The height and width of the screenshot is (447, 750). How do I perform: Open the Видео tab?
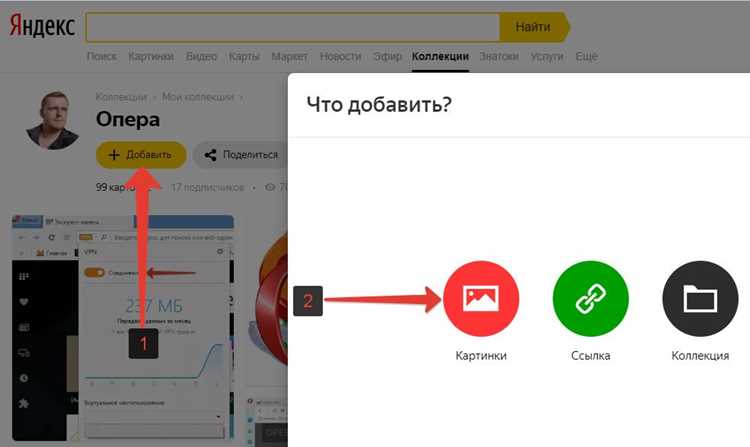point(201,56)
